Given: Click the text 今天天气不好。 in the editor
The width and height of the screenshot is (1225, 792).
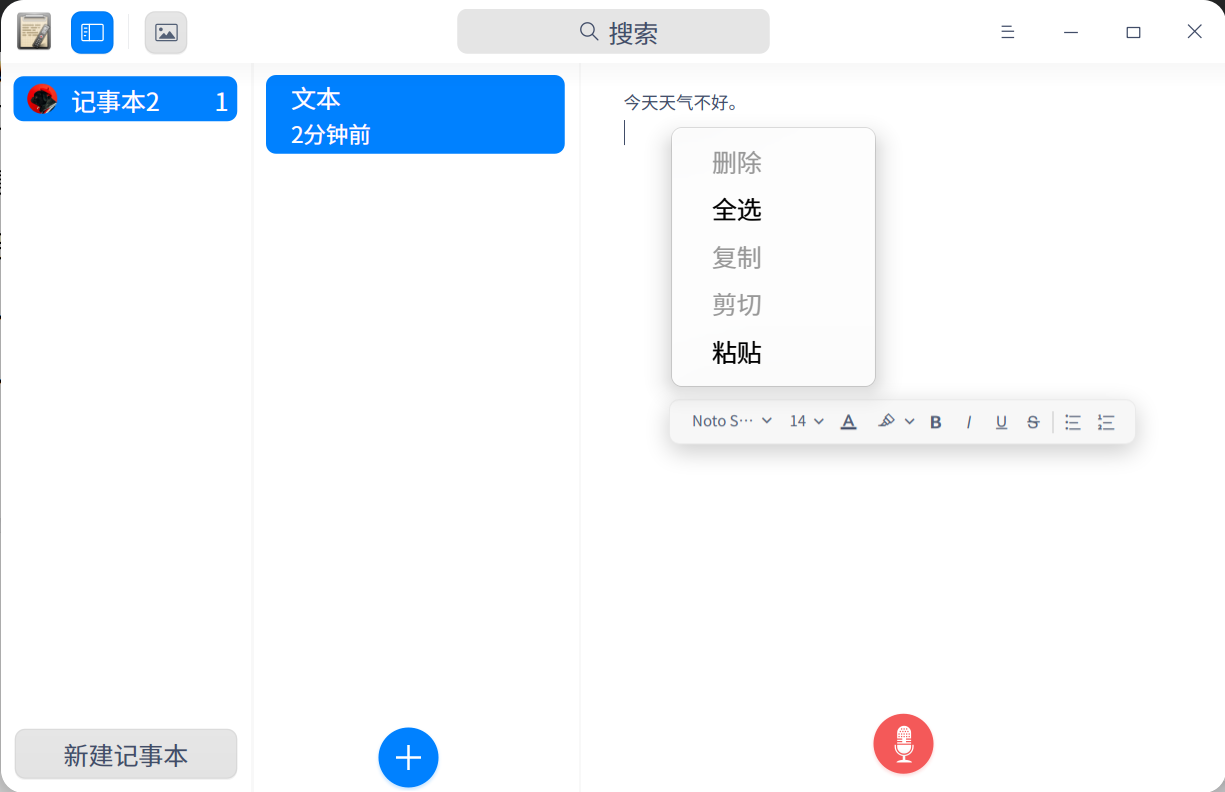Looking at the screenshot, I should tap(681, 102).
